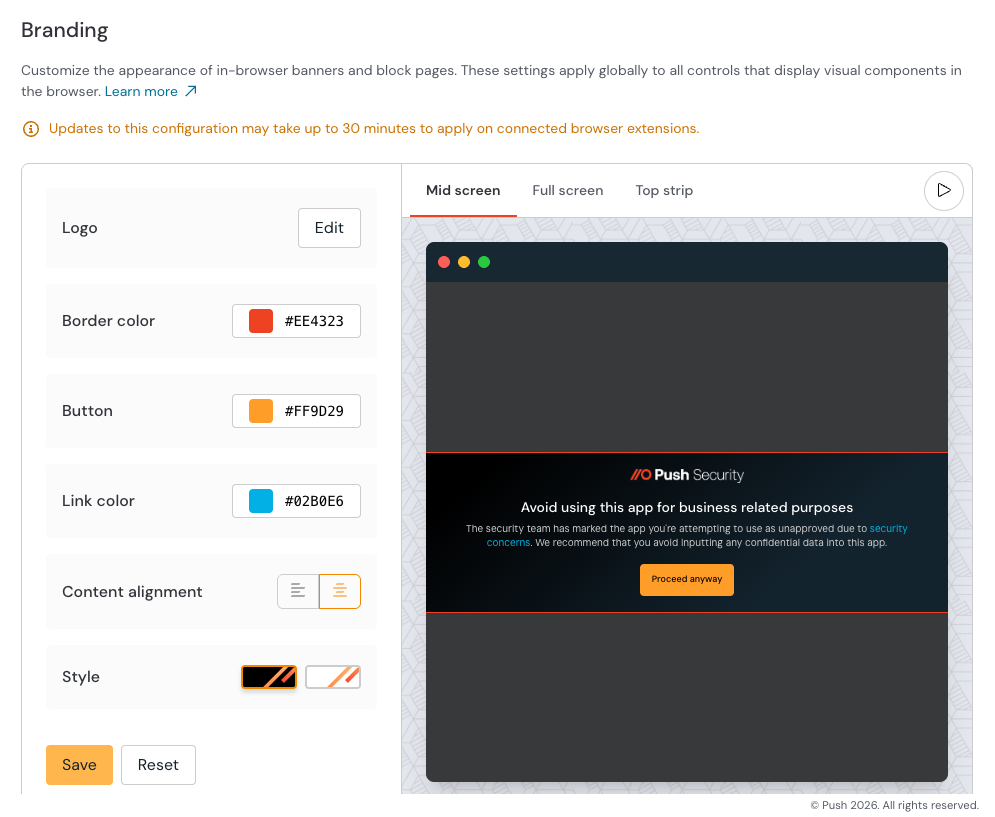
Task: Open the Link color picker
Action: pyautogui.click(x=296, y=501)
